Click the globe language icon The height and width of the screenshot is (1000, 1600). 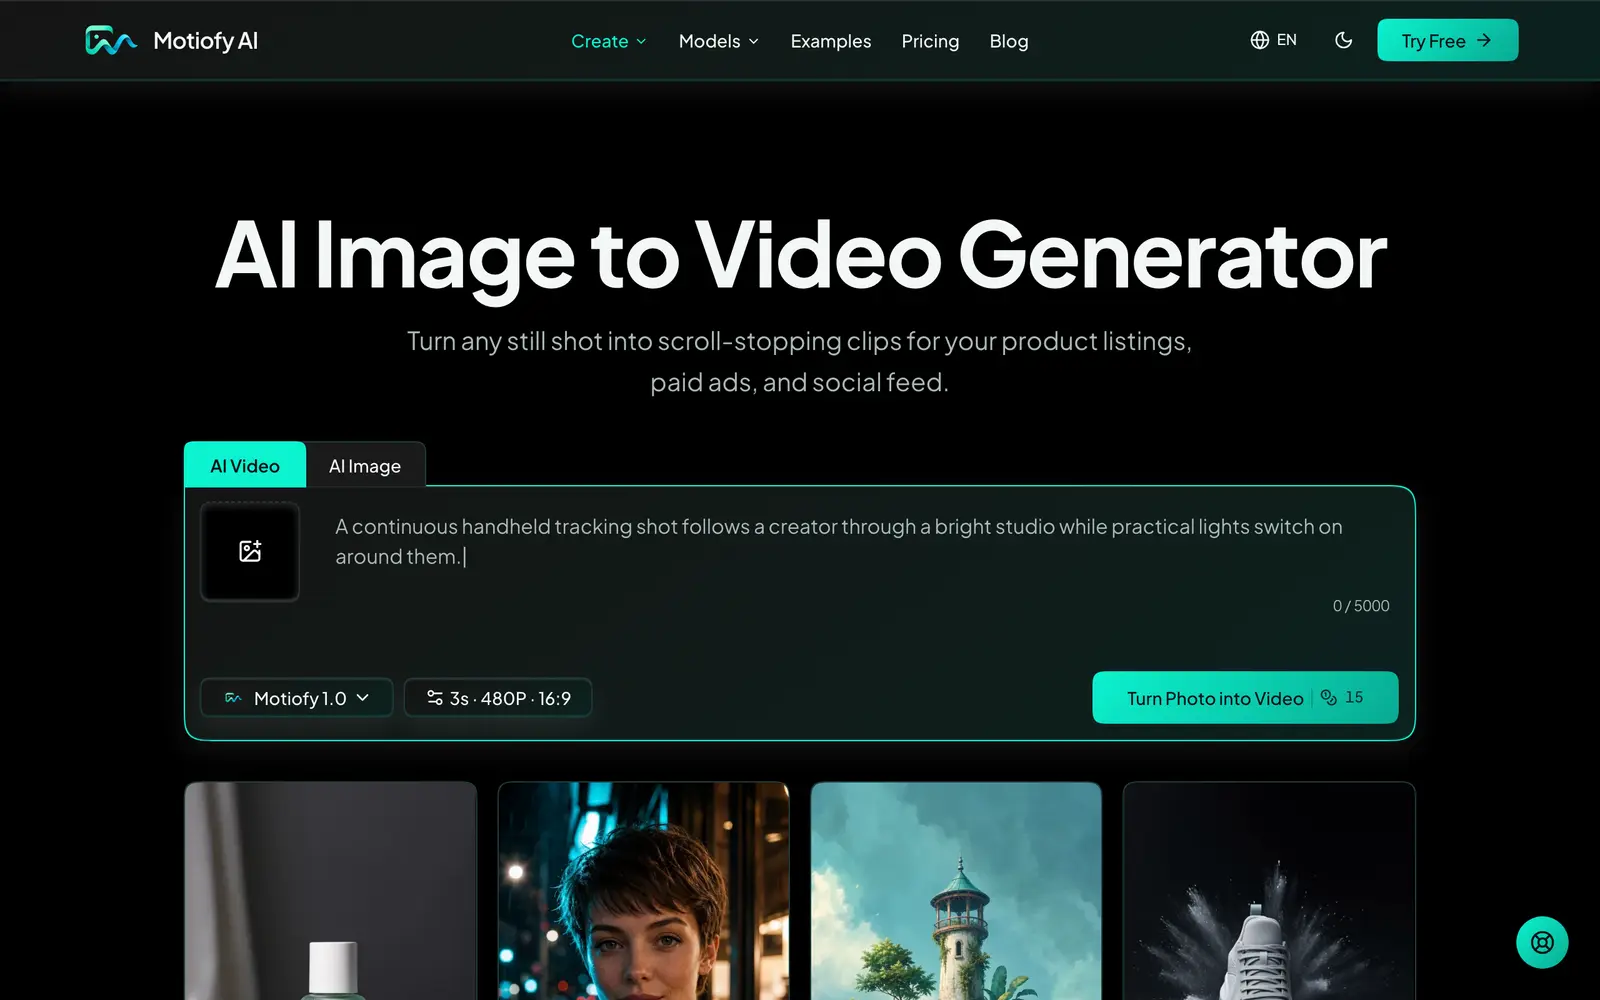pos(1260,40)
